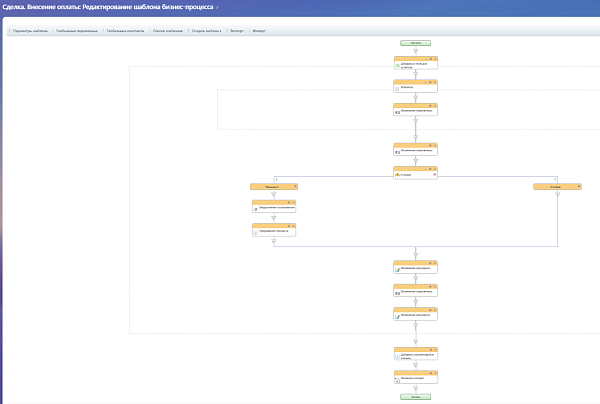Click the Импорт button
Image resolution: width=600 pixels, height=404 pixels.
(x=259, y=31)
